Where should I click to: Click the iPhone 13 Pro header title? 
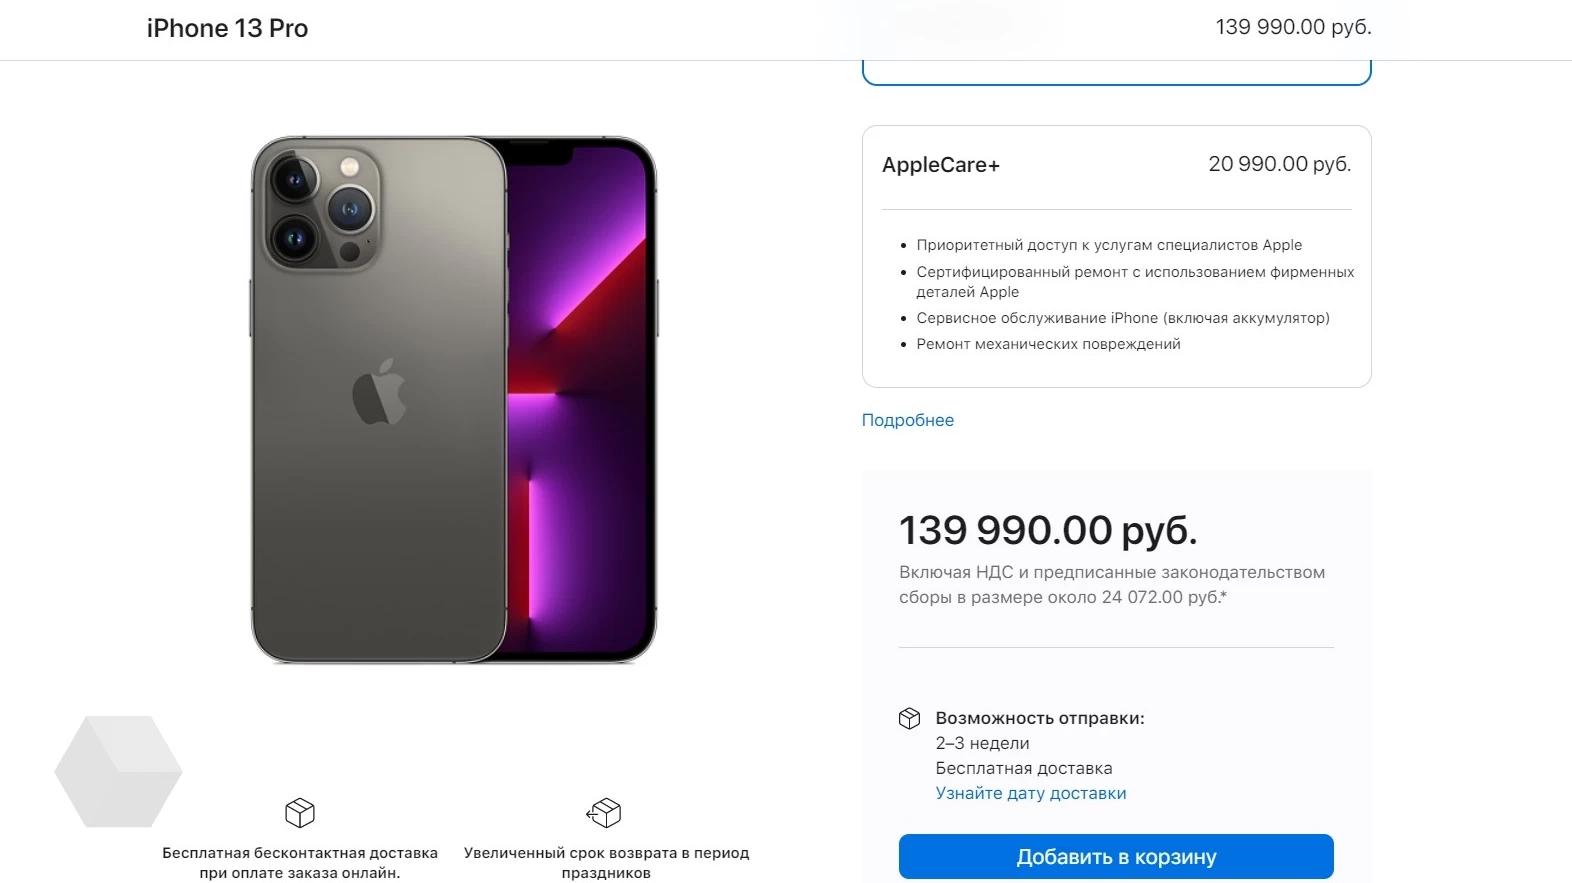coord(227,28)
